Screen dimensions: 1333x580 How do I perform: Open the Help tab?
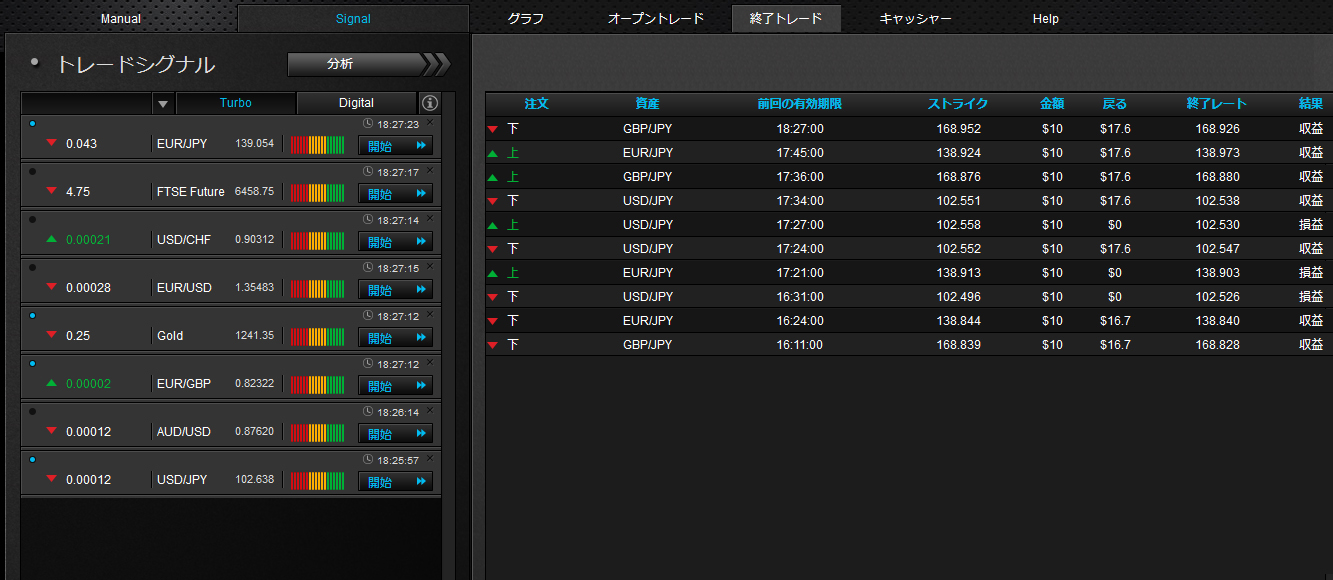(1046, 19)
